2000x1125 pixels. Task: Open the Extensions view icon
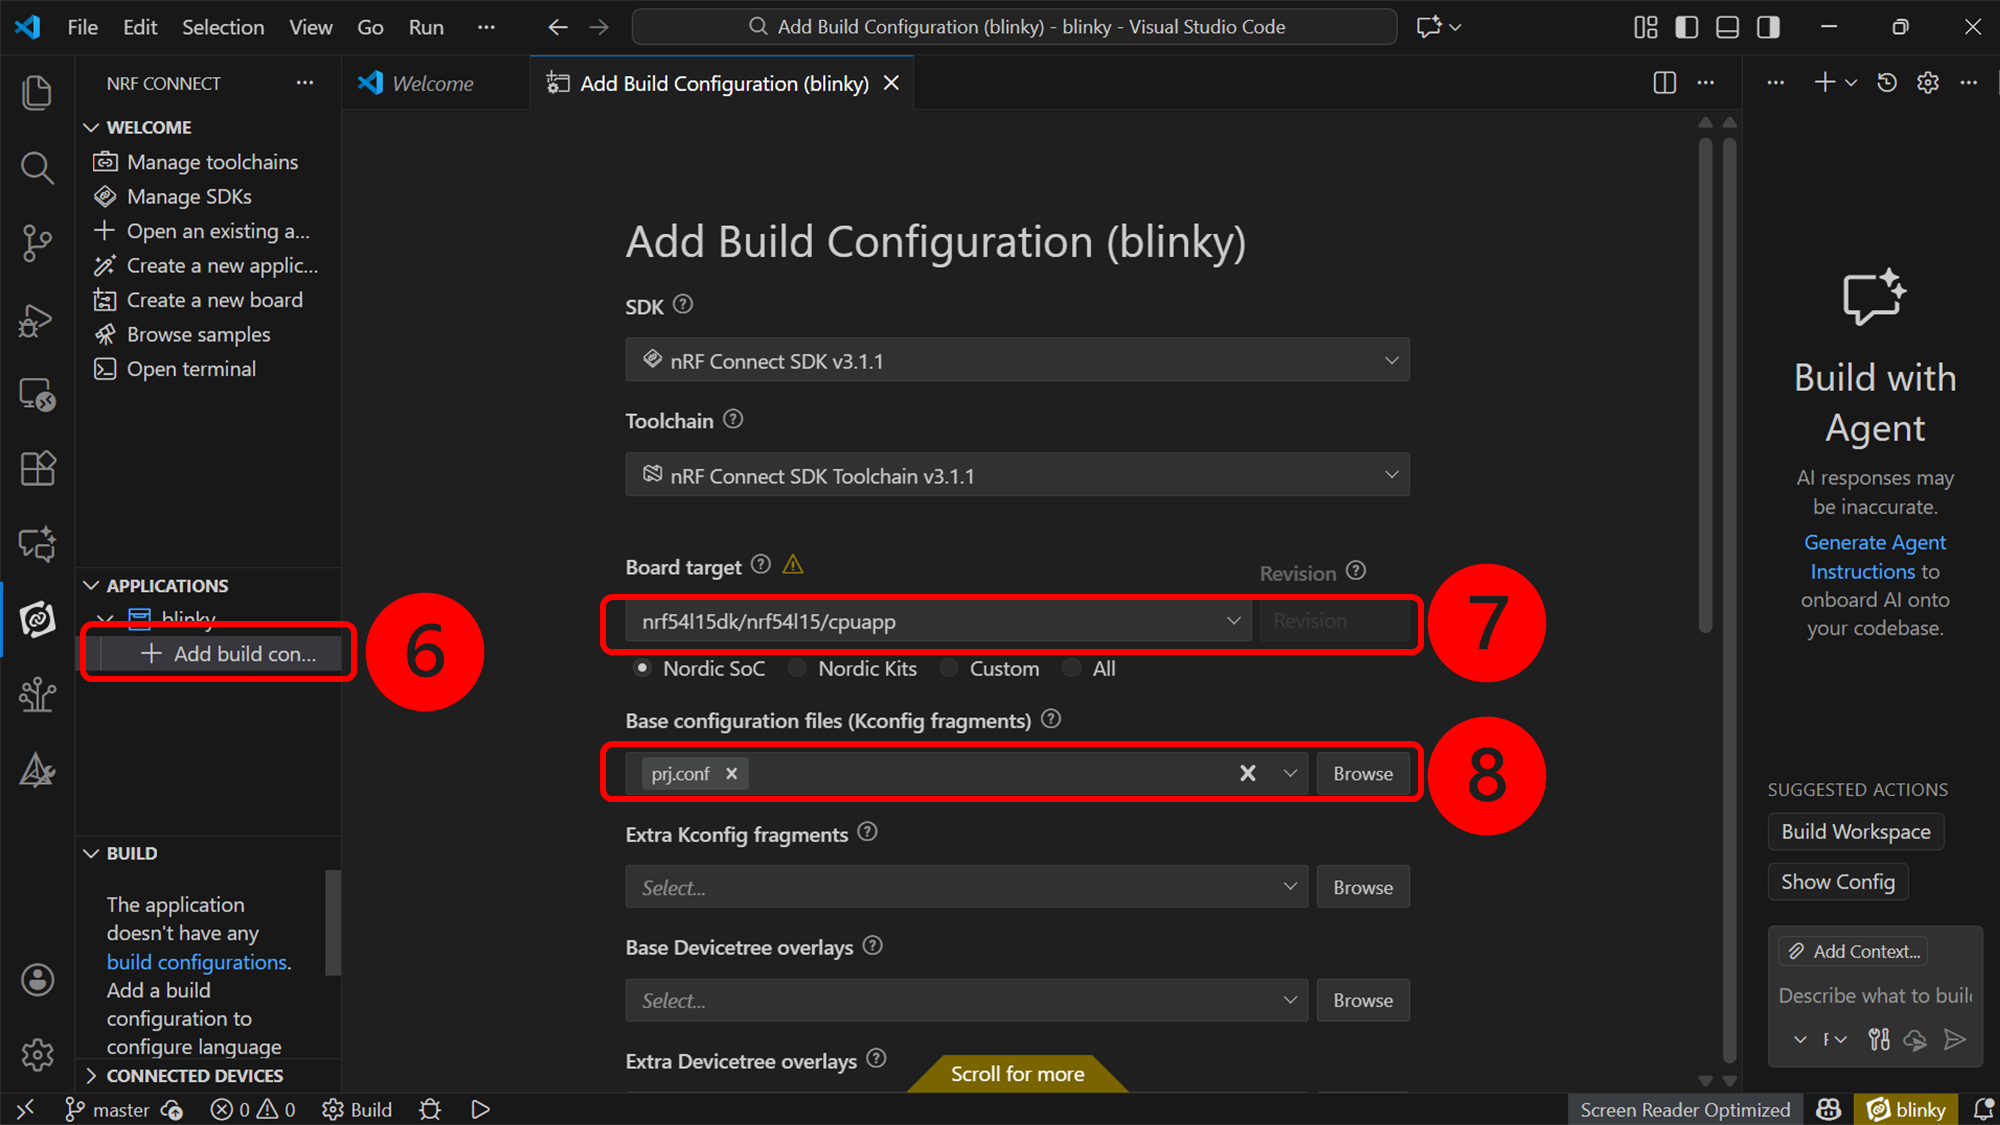37,468
